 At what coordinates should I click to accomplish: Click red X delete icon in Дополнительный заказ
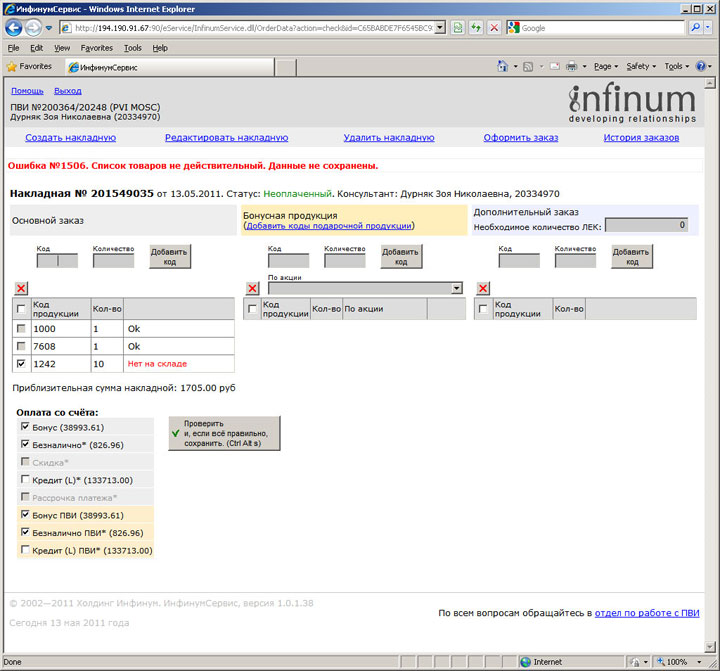click(483, 288)
